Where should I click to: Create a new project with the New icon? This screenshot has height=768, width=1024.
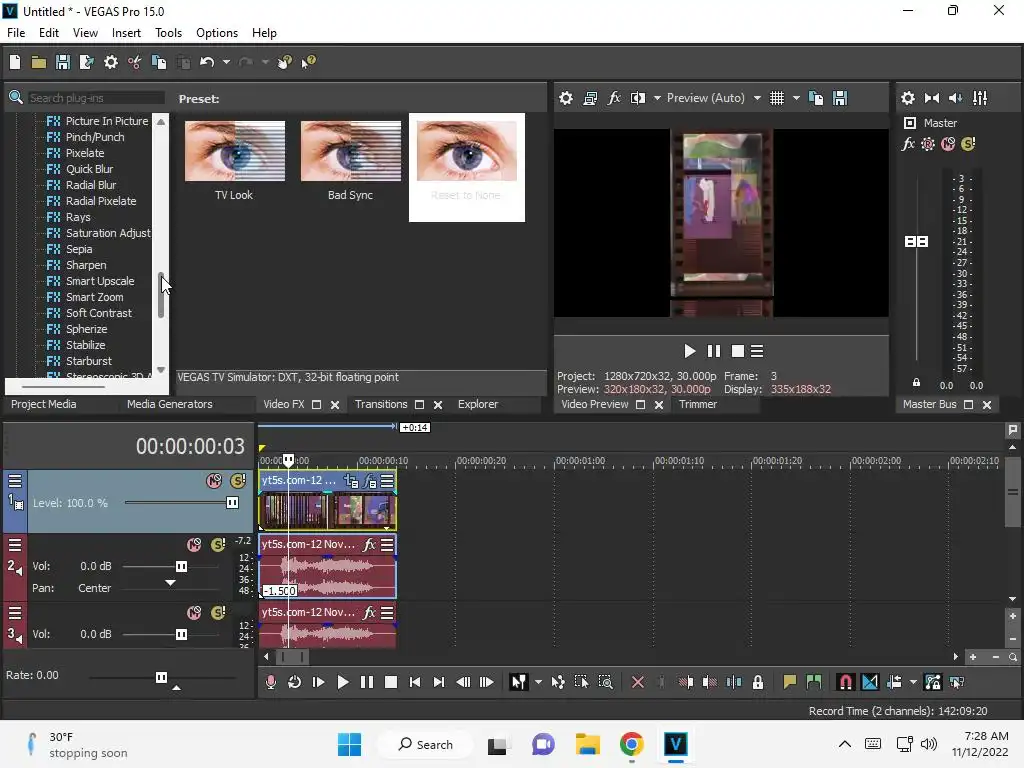click(15, 62)
